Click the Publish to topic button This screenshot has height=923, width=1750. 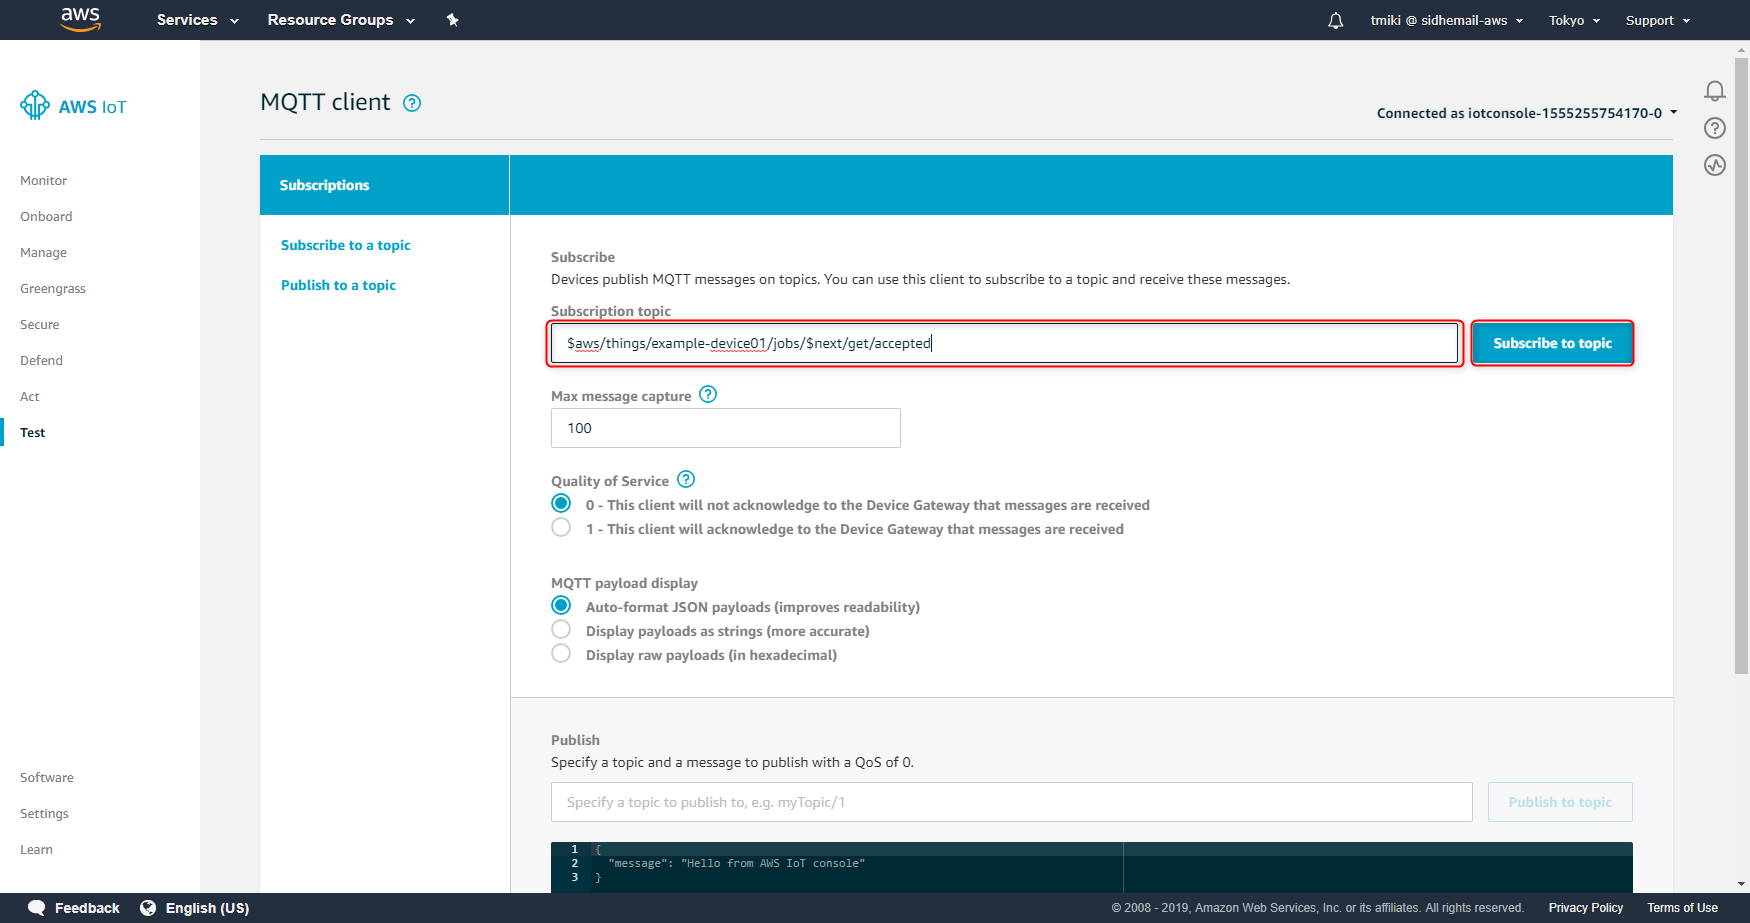tap(1560, 802)
